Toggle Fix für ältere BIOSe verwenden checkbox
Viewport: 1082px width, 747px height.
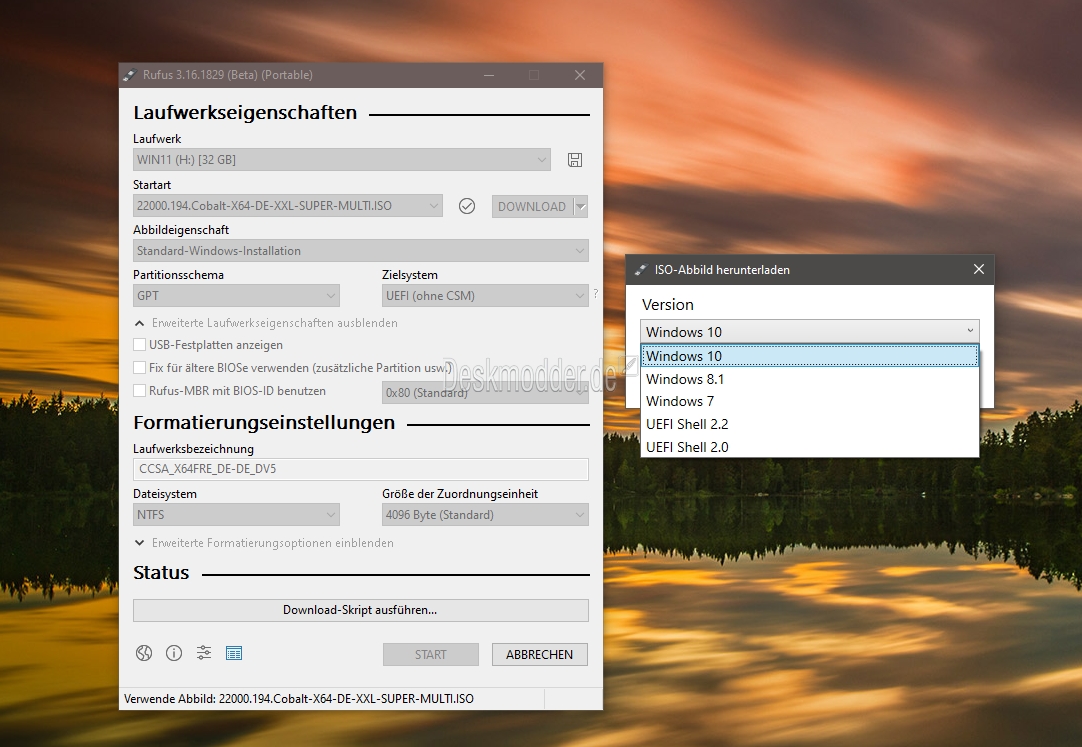(x=139, y=368)
